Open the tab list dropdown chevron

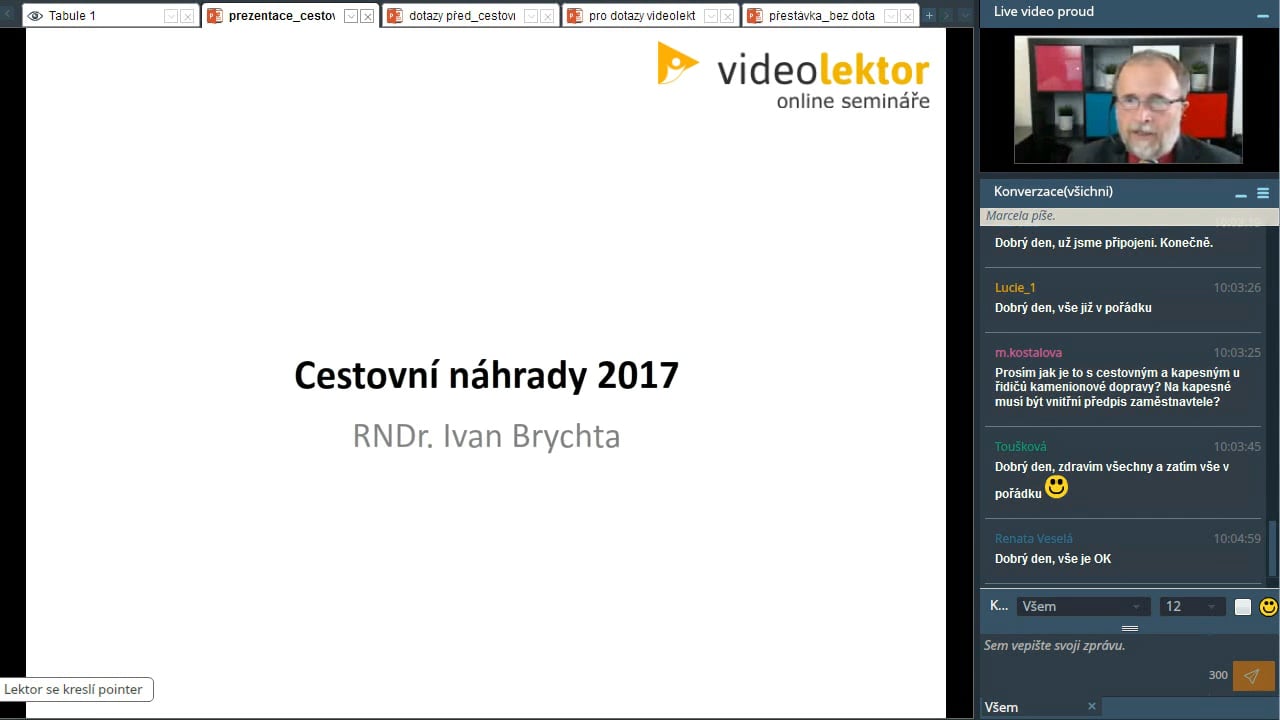(x=964, y=15)
